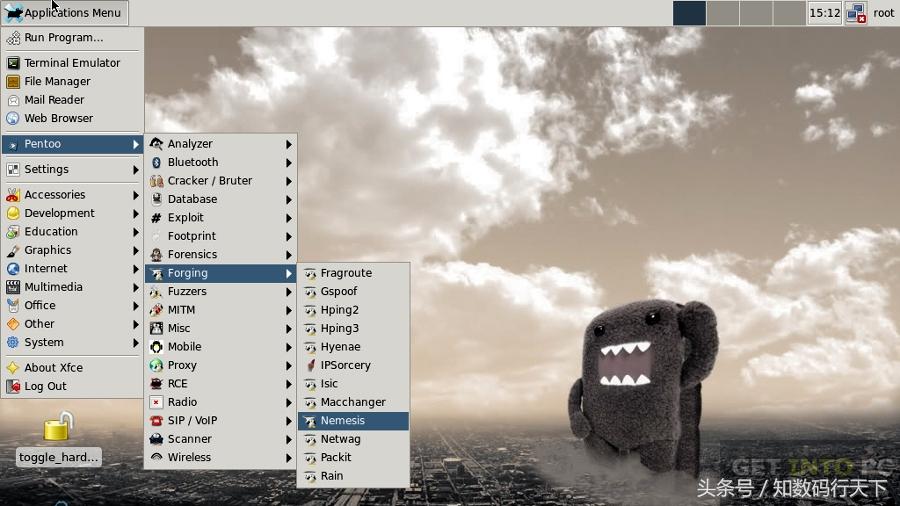Expand the Wireless submenu arrow

[289, 458]
